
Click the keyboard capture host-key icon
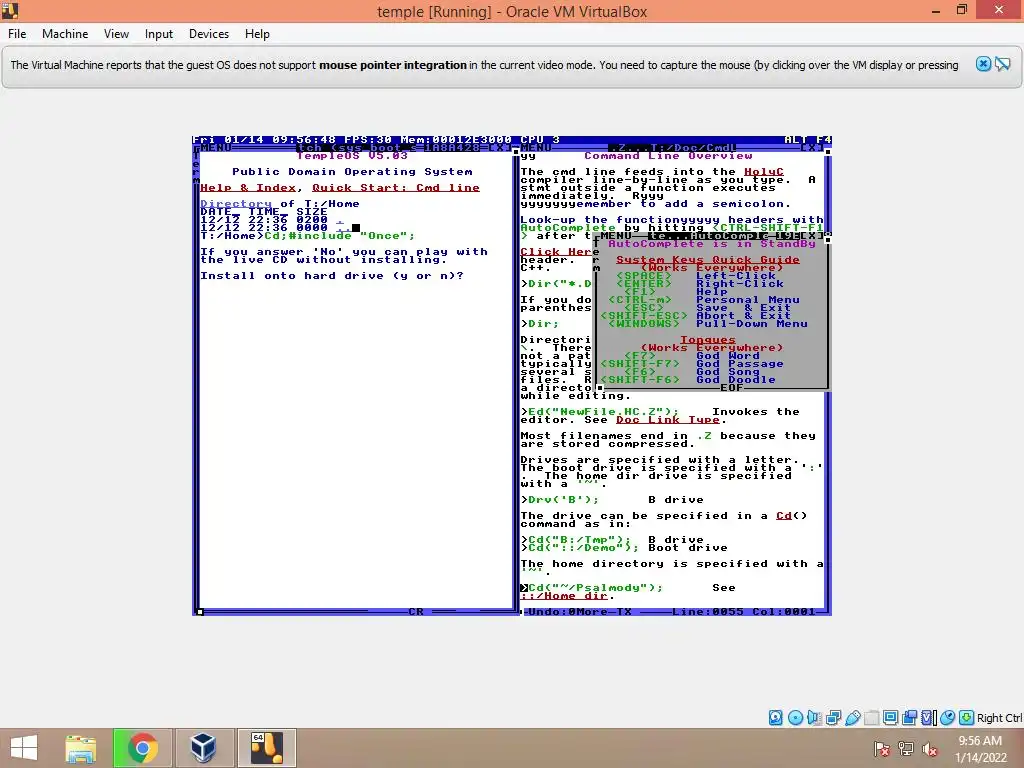pyautogui.click(x=967, y=718)
